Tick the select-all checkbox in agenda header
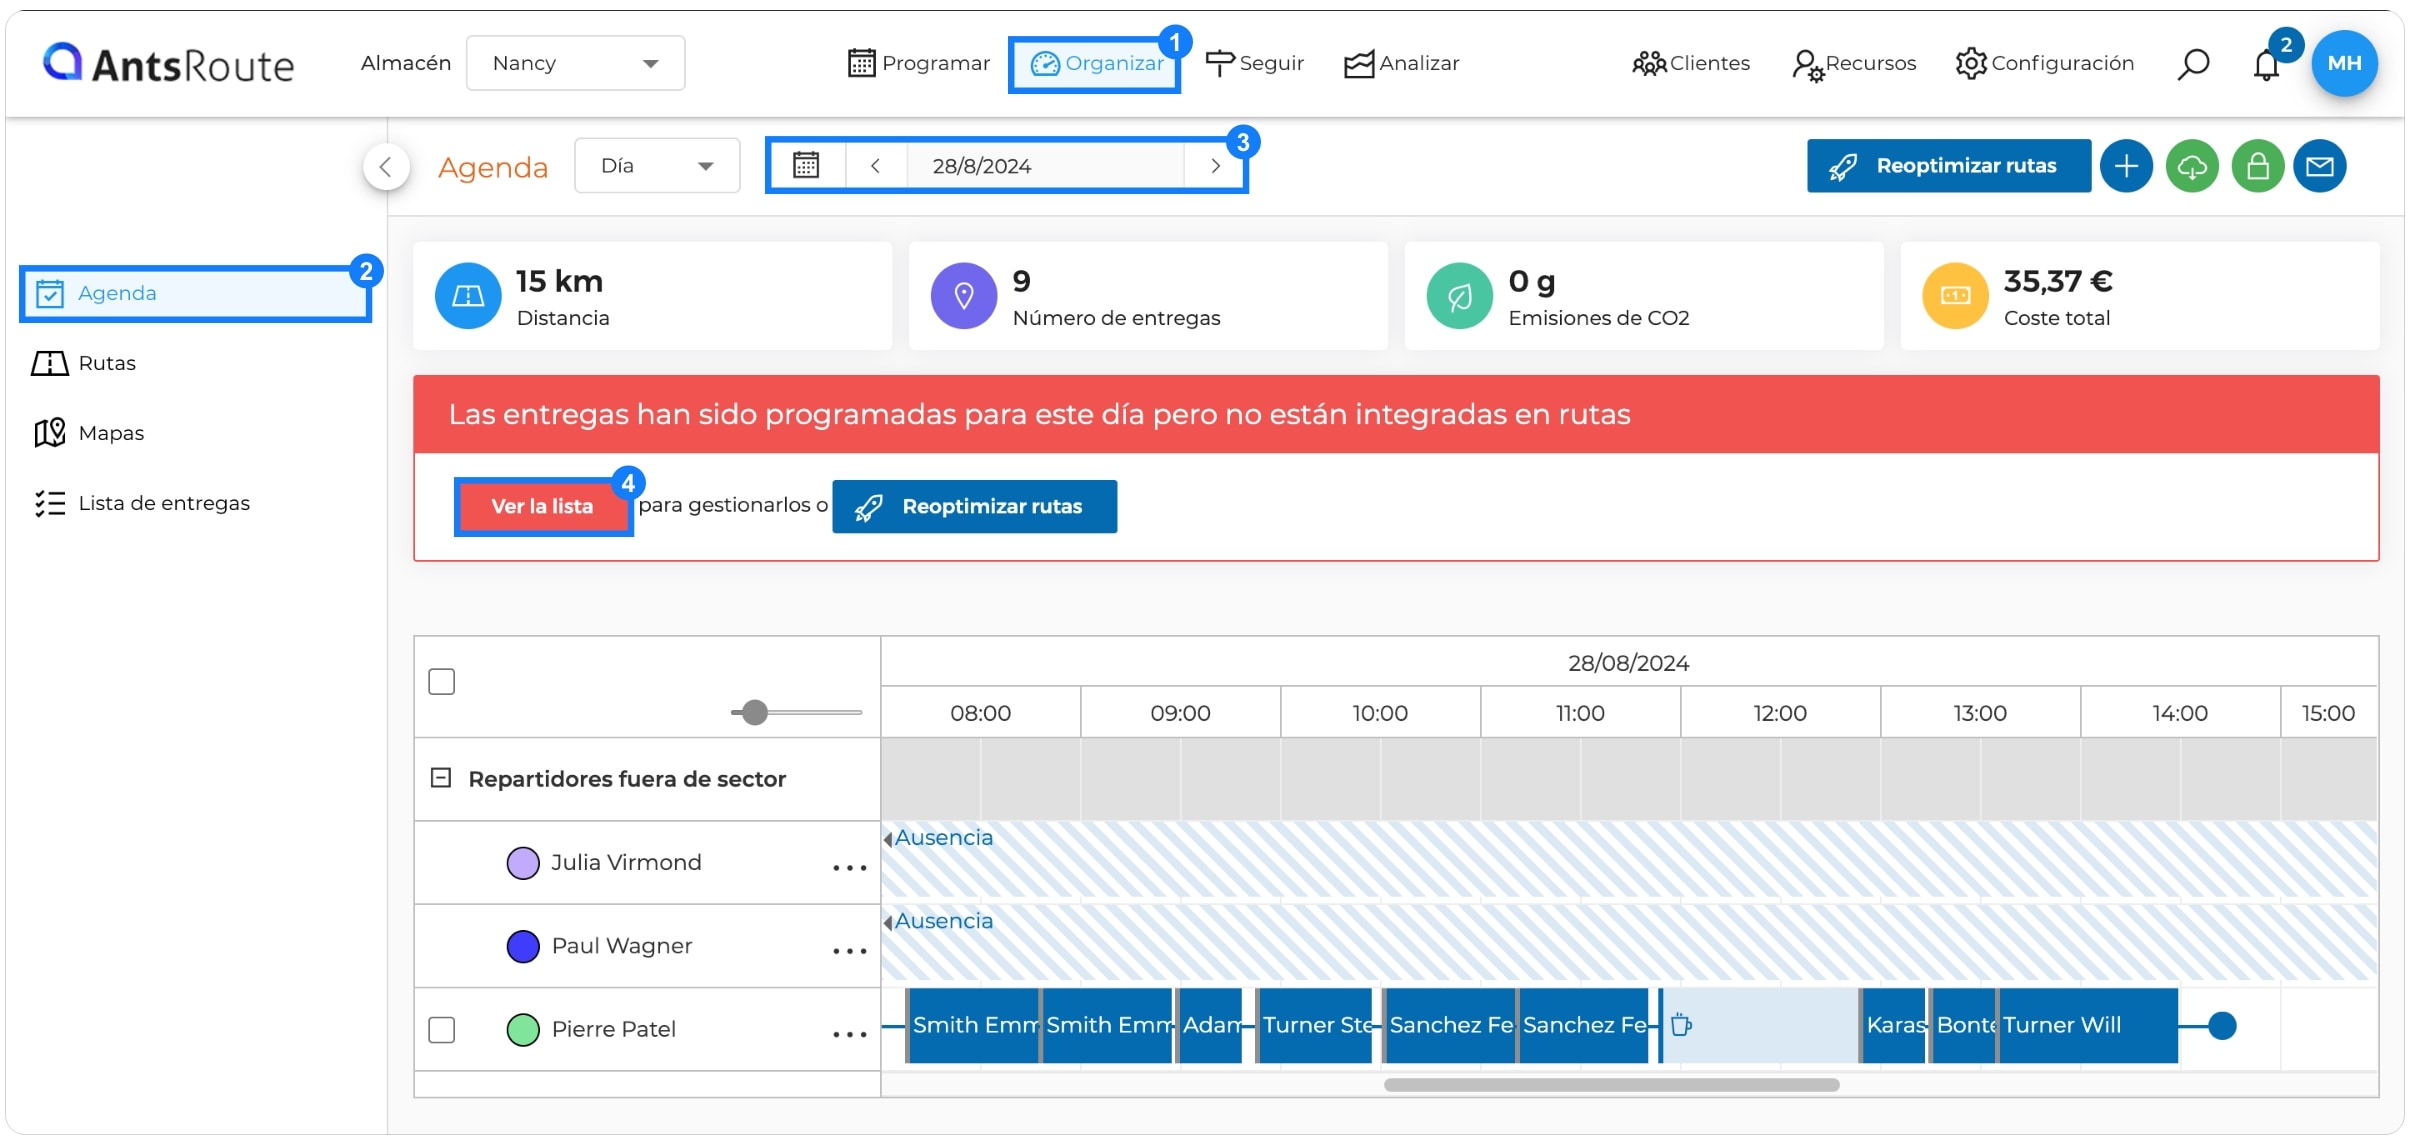 441,681
